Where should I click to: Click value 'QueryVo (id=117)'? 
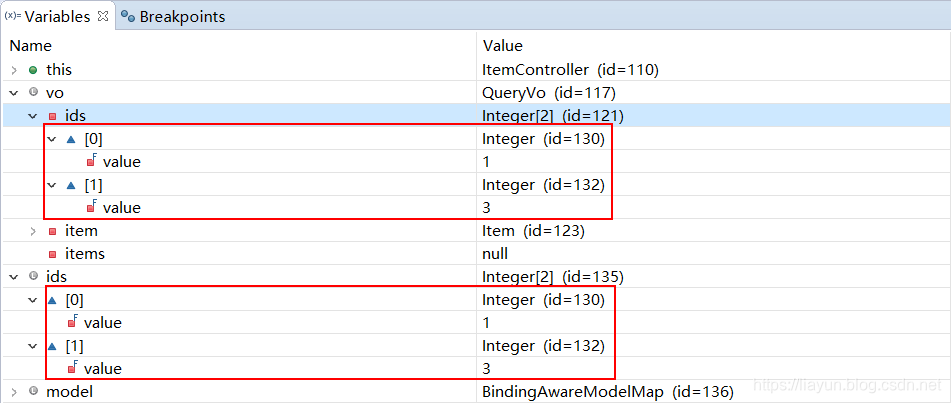[549, 93]
